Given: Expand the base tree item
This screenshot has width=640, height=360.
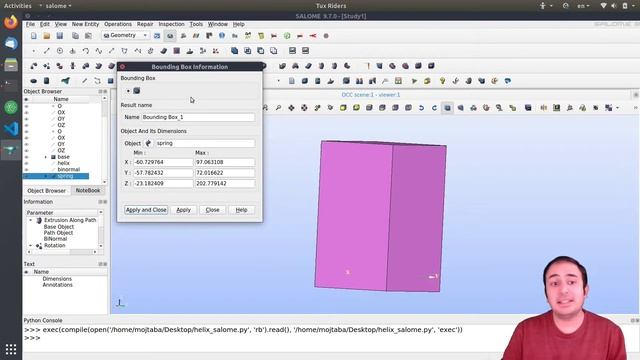Looking at the screenshot, I should point(46,157).
